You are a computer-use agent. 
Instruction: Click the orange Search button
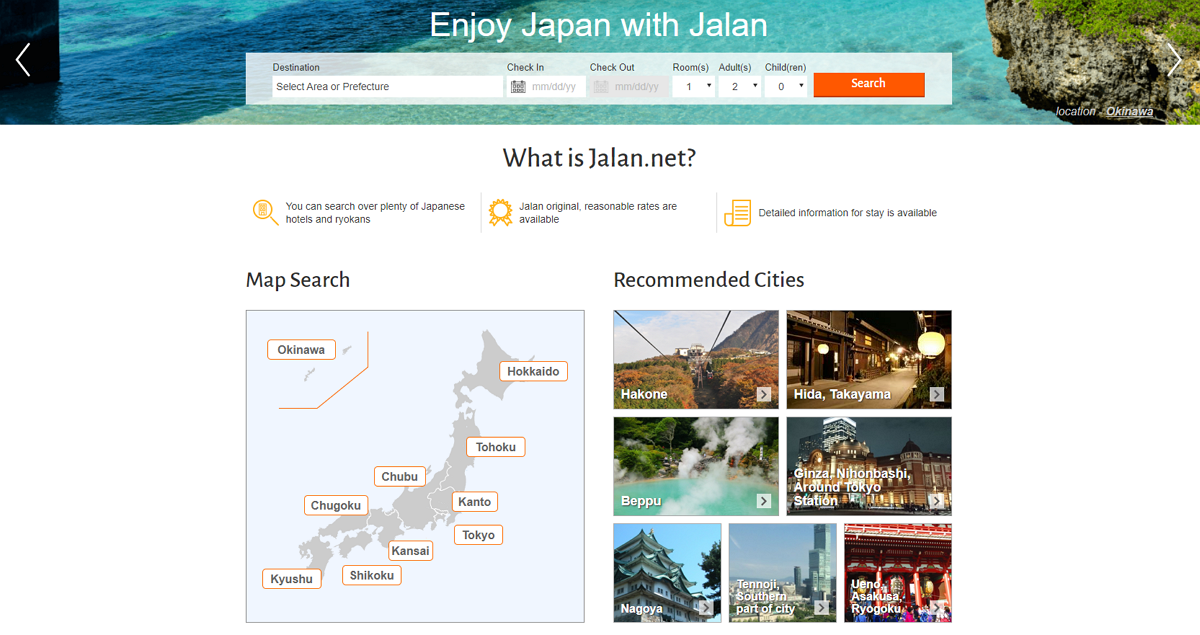[x=869, y=84]
